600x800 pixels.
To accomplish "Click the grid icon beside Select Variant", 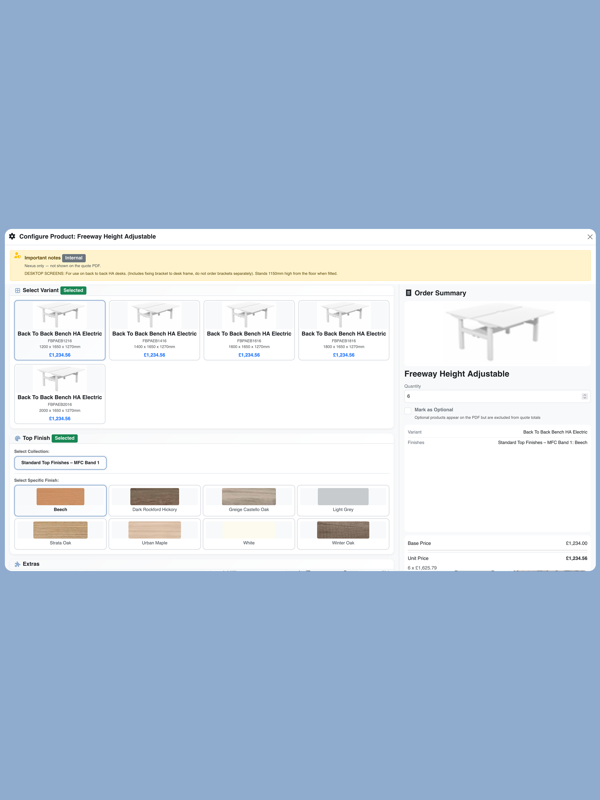I will 17,291.
